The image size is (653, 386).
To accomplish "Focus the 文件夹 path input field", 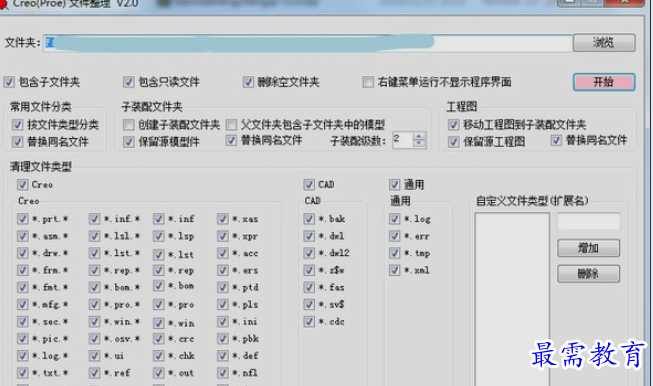I will click(308, 43).
